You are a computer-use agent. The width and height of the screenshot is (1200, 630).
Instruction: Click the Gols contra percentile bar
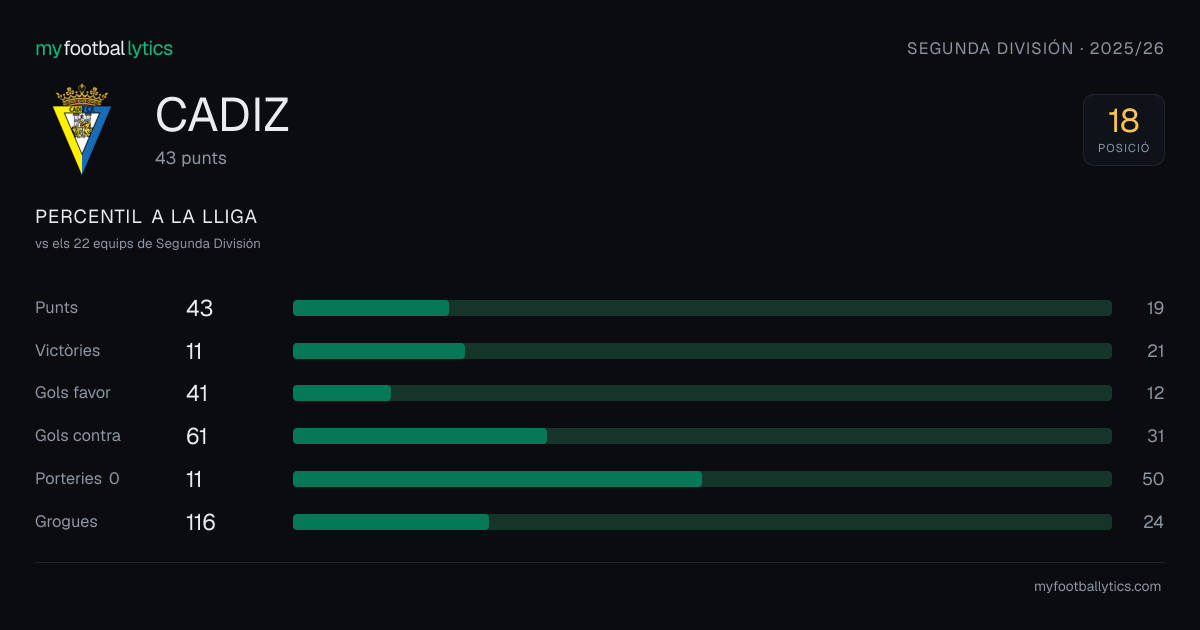pos(702,436)
